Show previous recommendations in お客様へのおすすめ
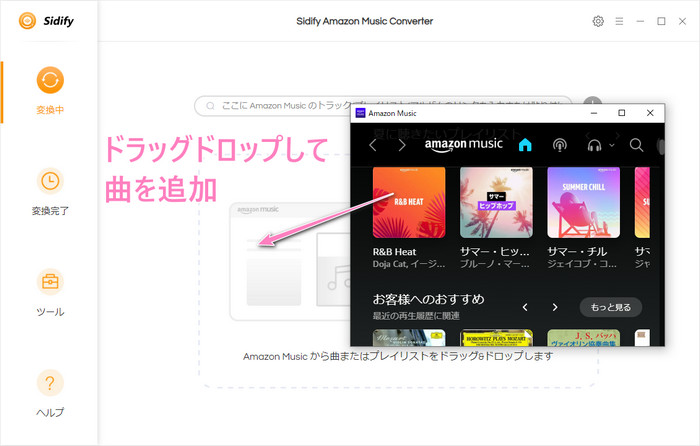Image resolution: width=700 pixels, height=446 pixels. (525, 307)
